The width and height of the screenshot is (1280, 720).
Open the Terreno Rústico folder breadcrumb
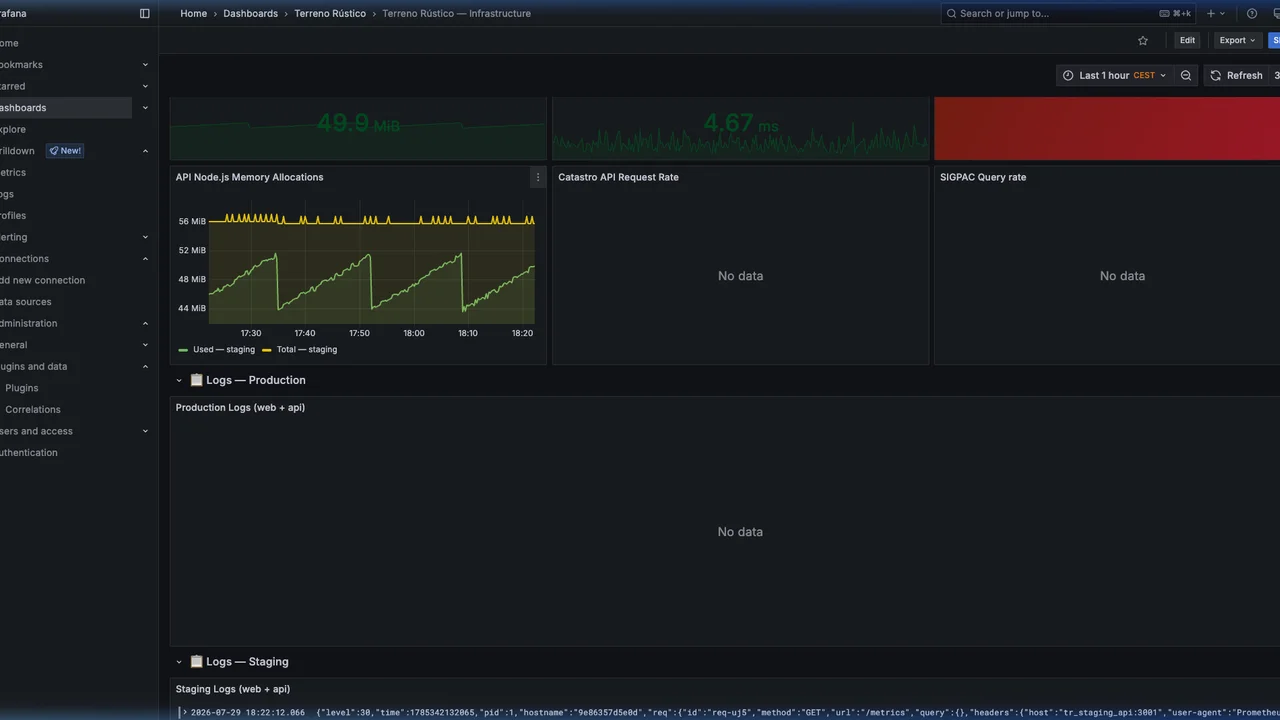[330, 14]
